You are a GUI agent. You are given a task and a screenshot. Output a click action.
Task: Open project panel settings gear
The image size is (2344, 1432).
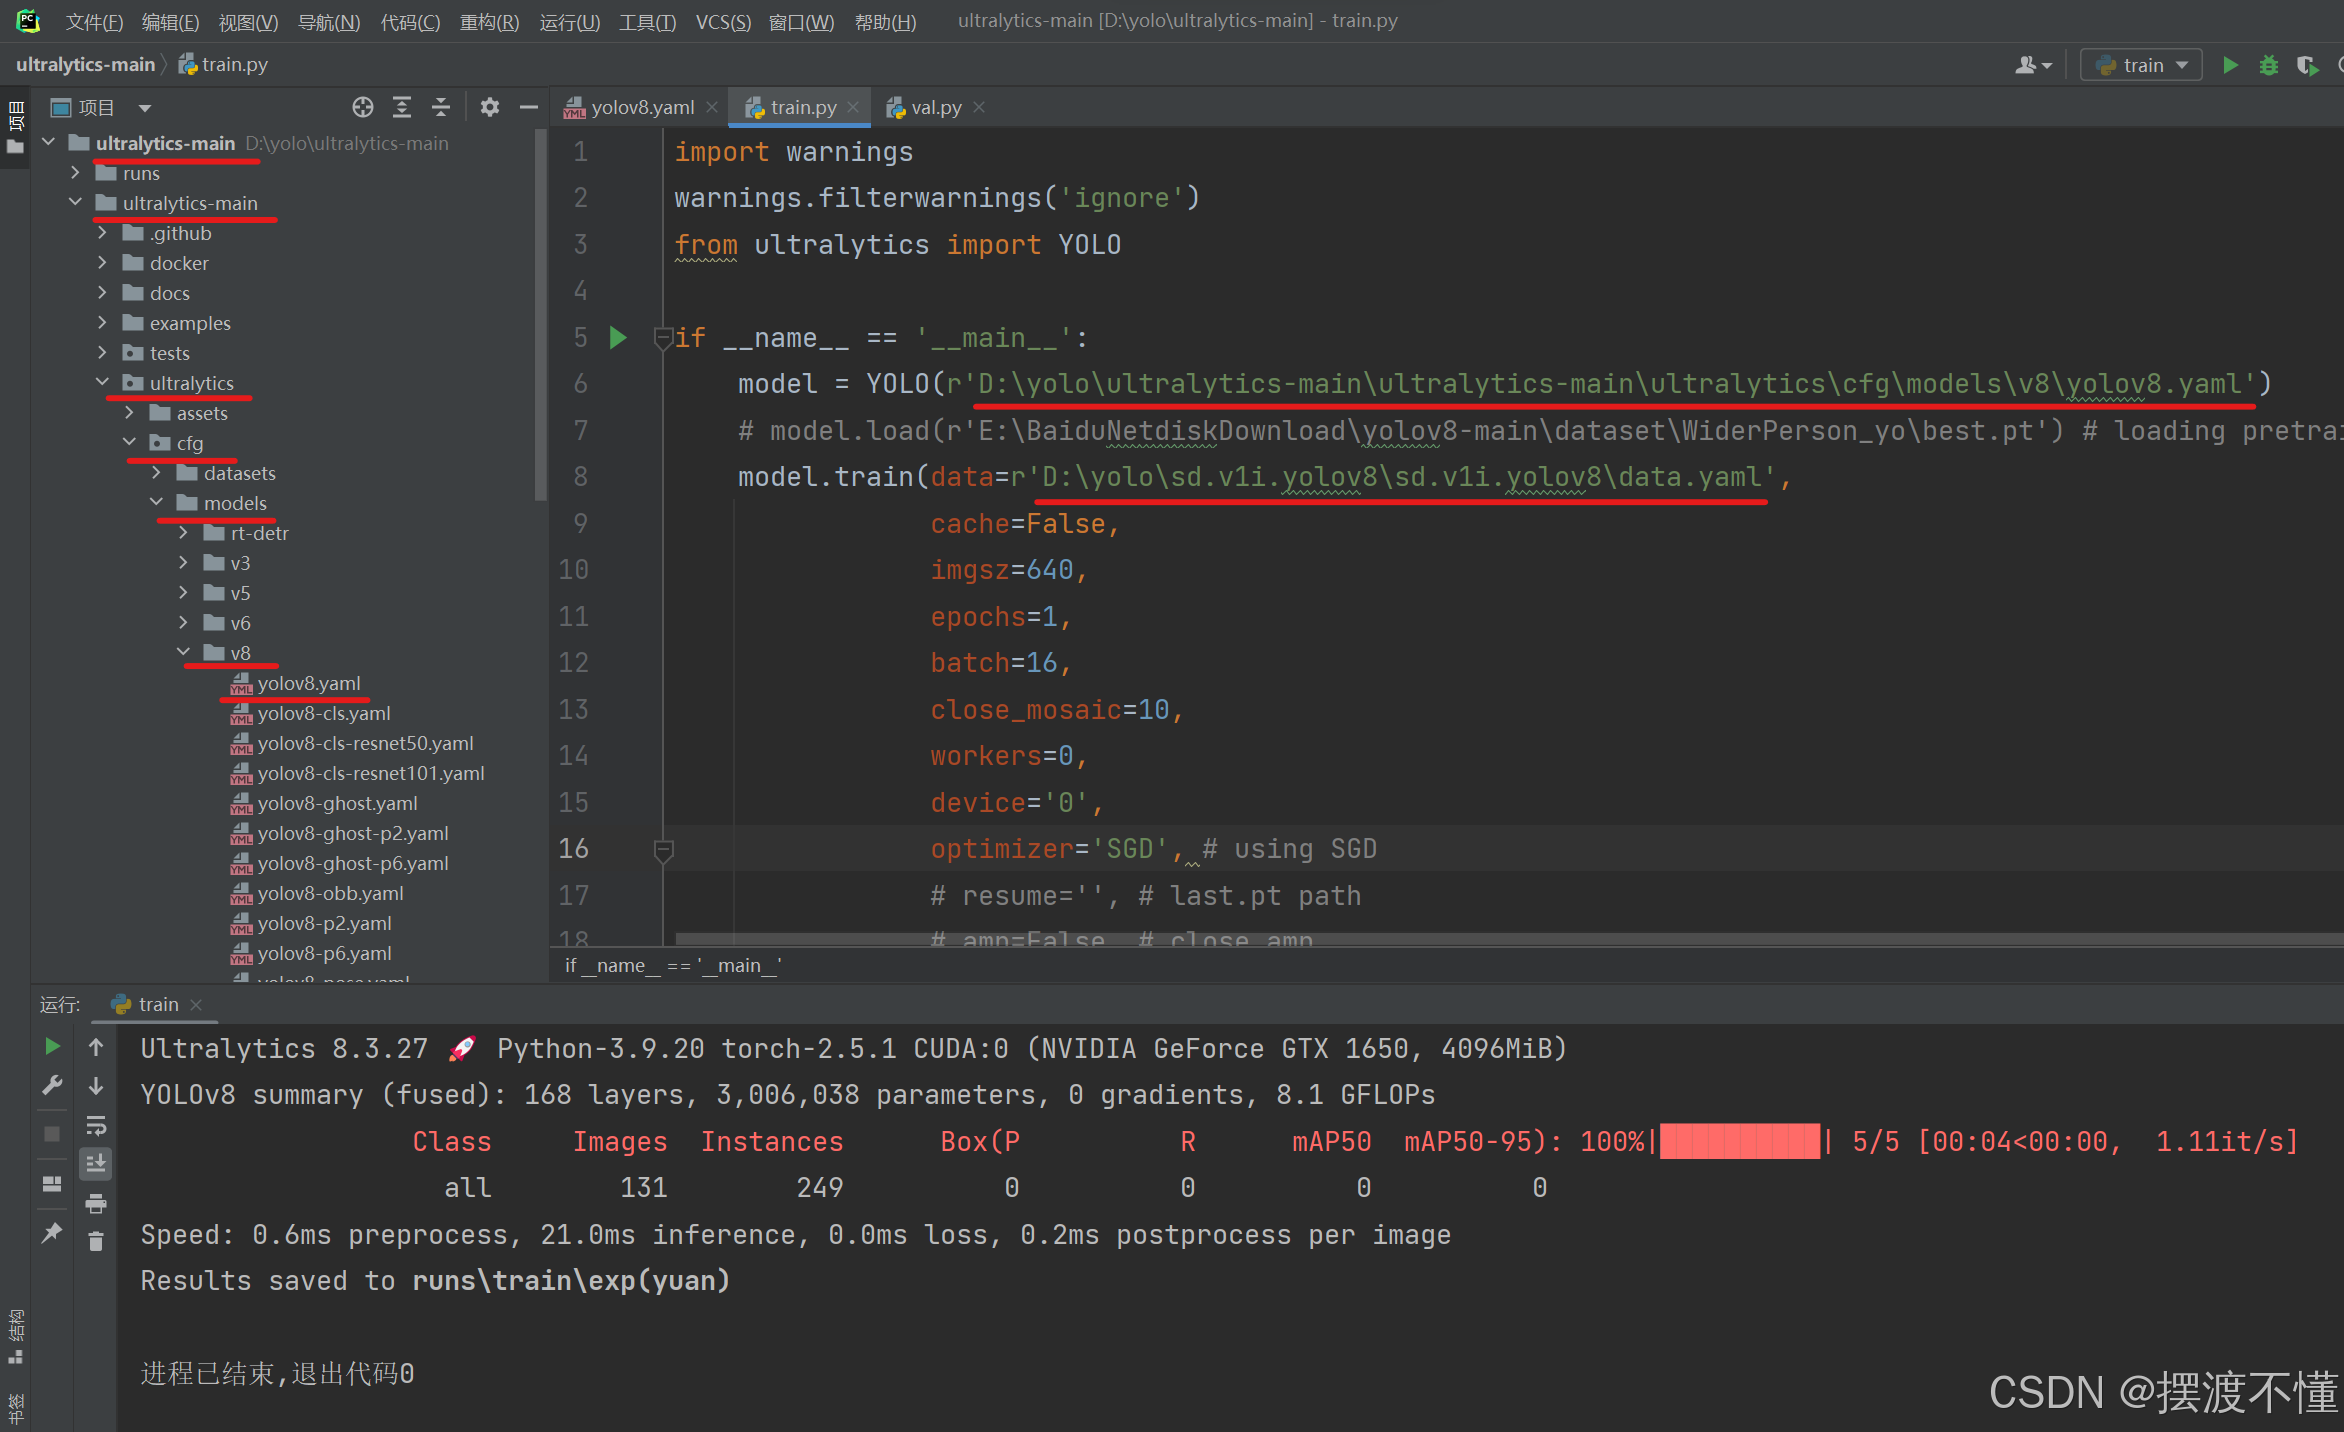489,107
